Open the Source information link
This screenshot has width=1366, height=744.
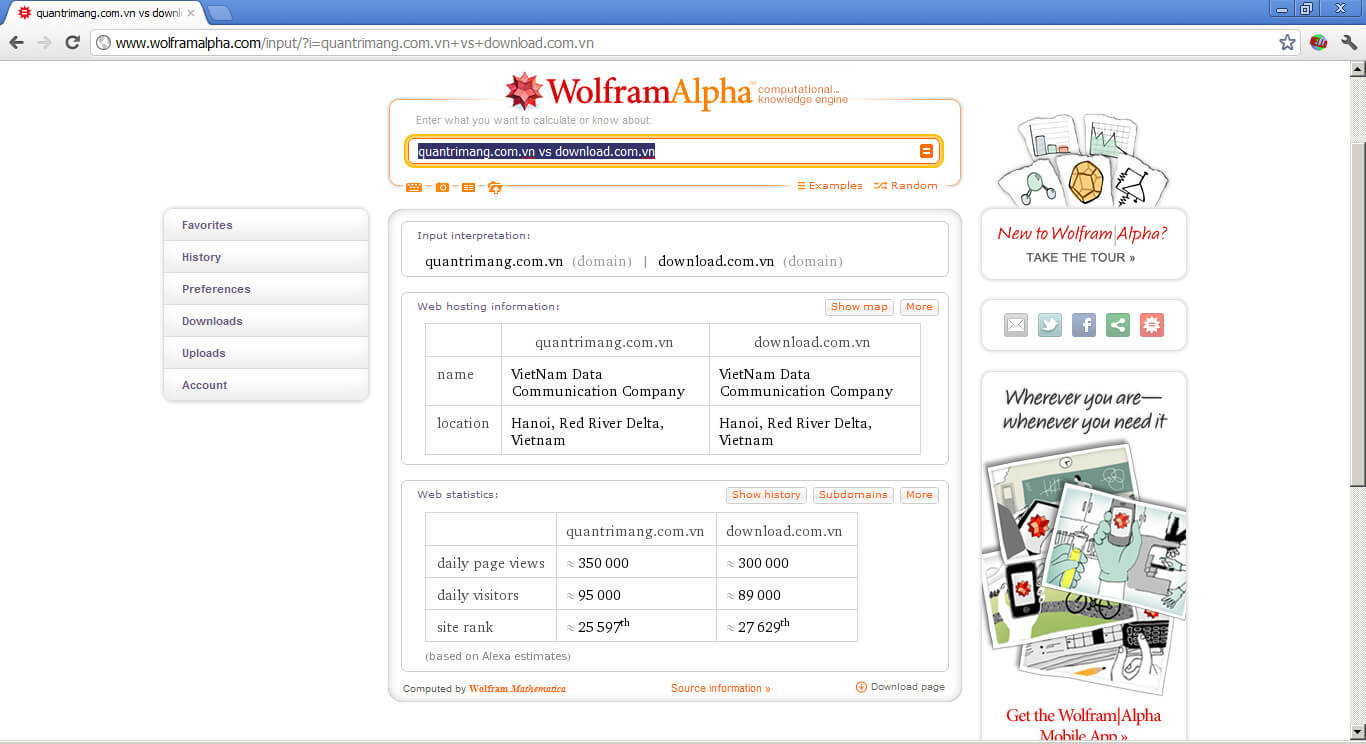[x=720, y=688]
